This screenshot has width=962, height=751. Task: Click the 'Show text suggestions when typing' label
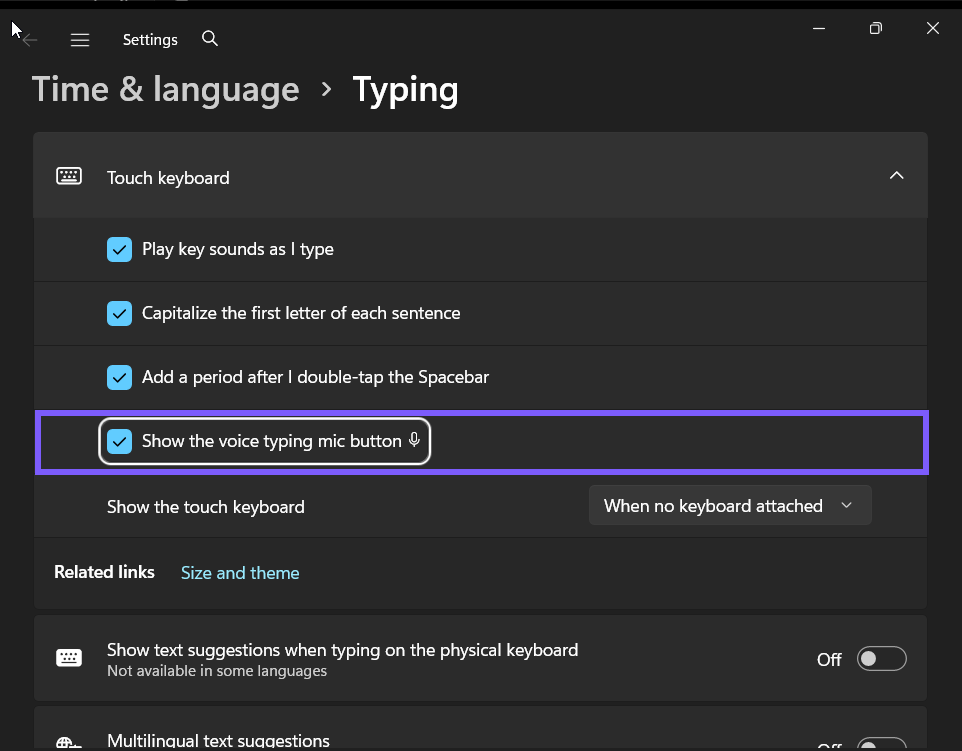342,650
